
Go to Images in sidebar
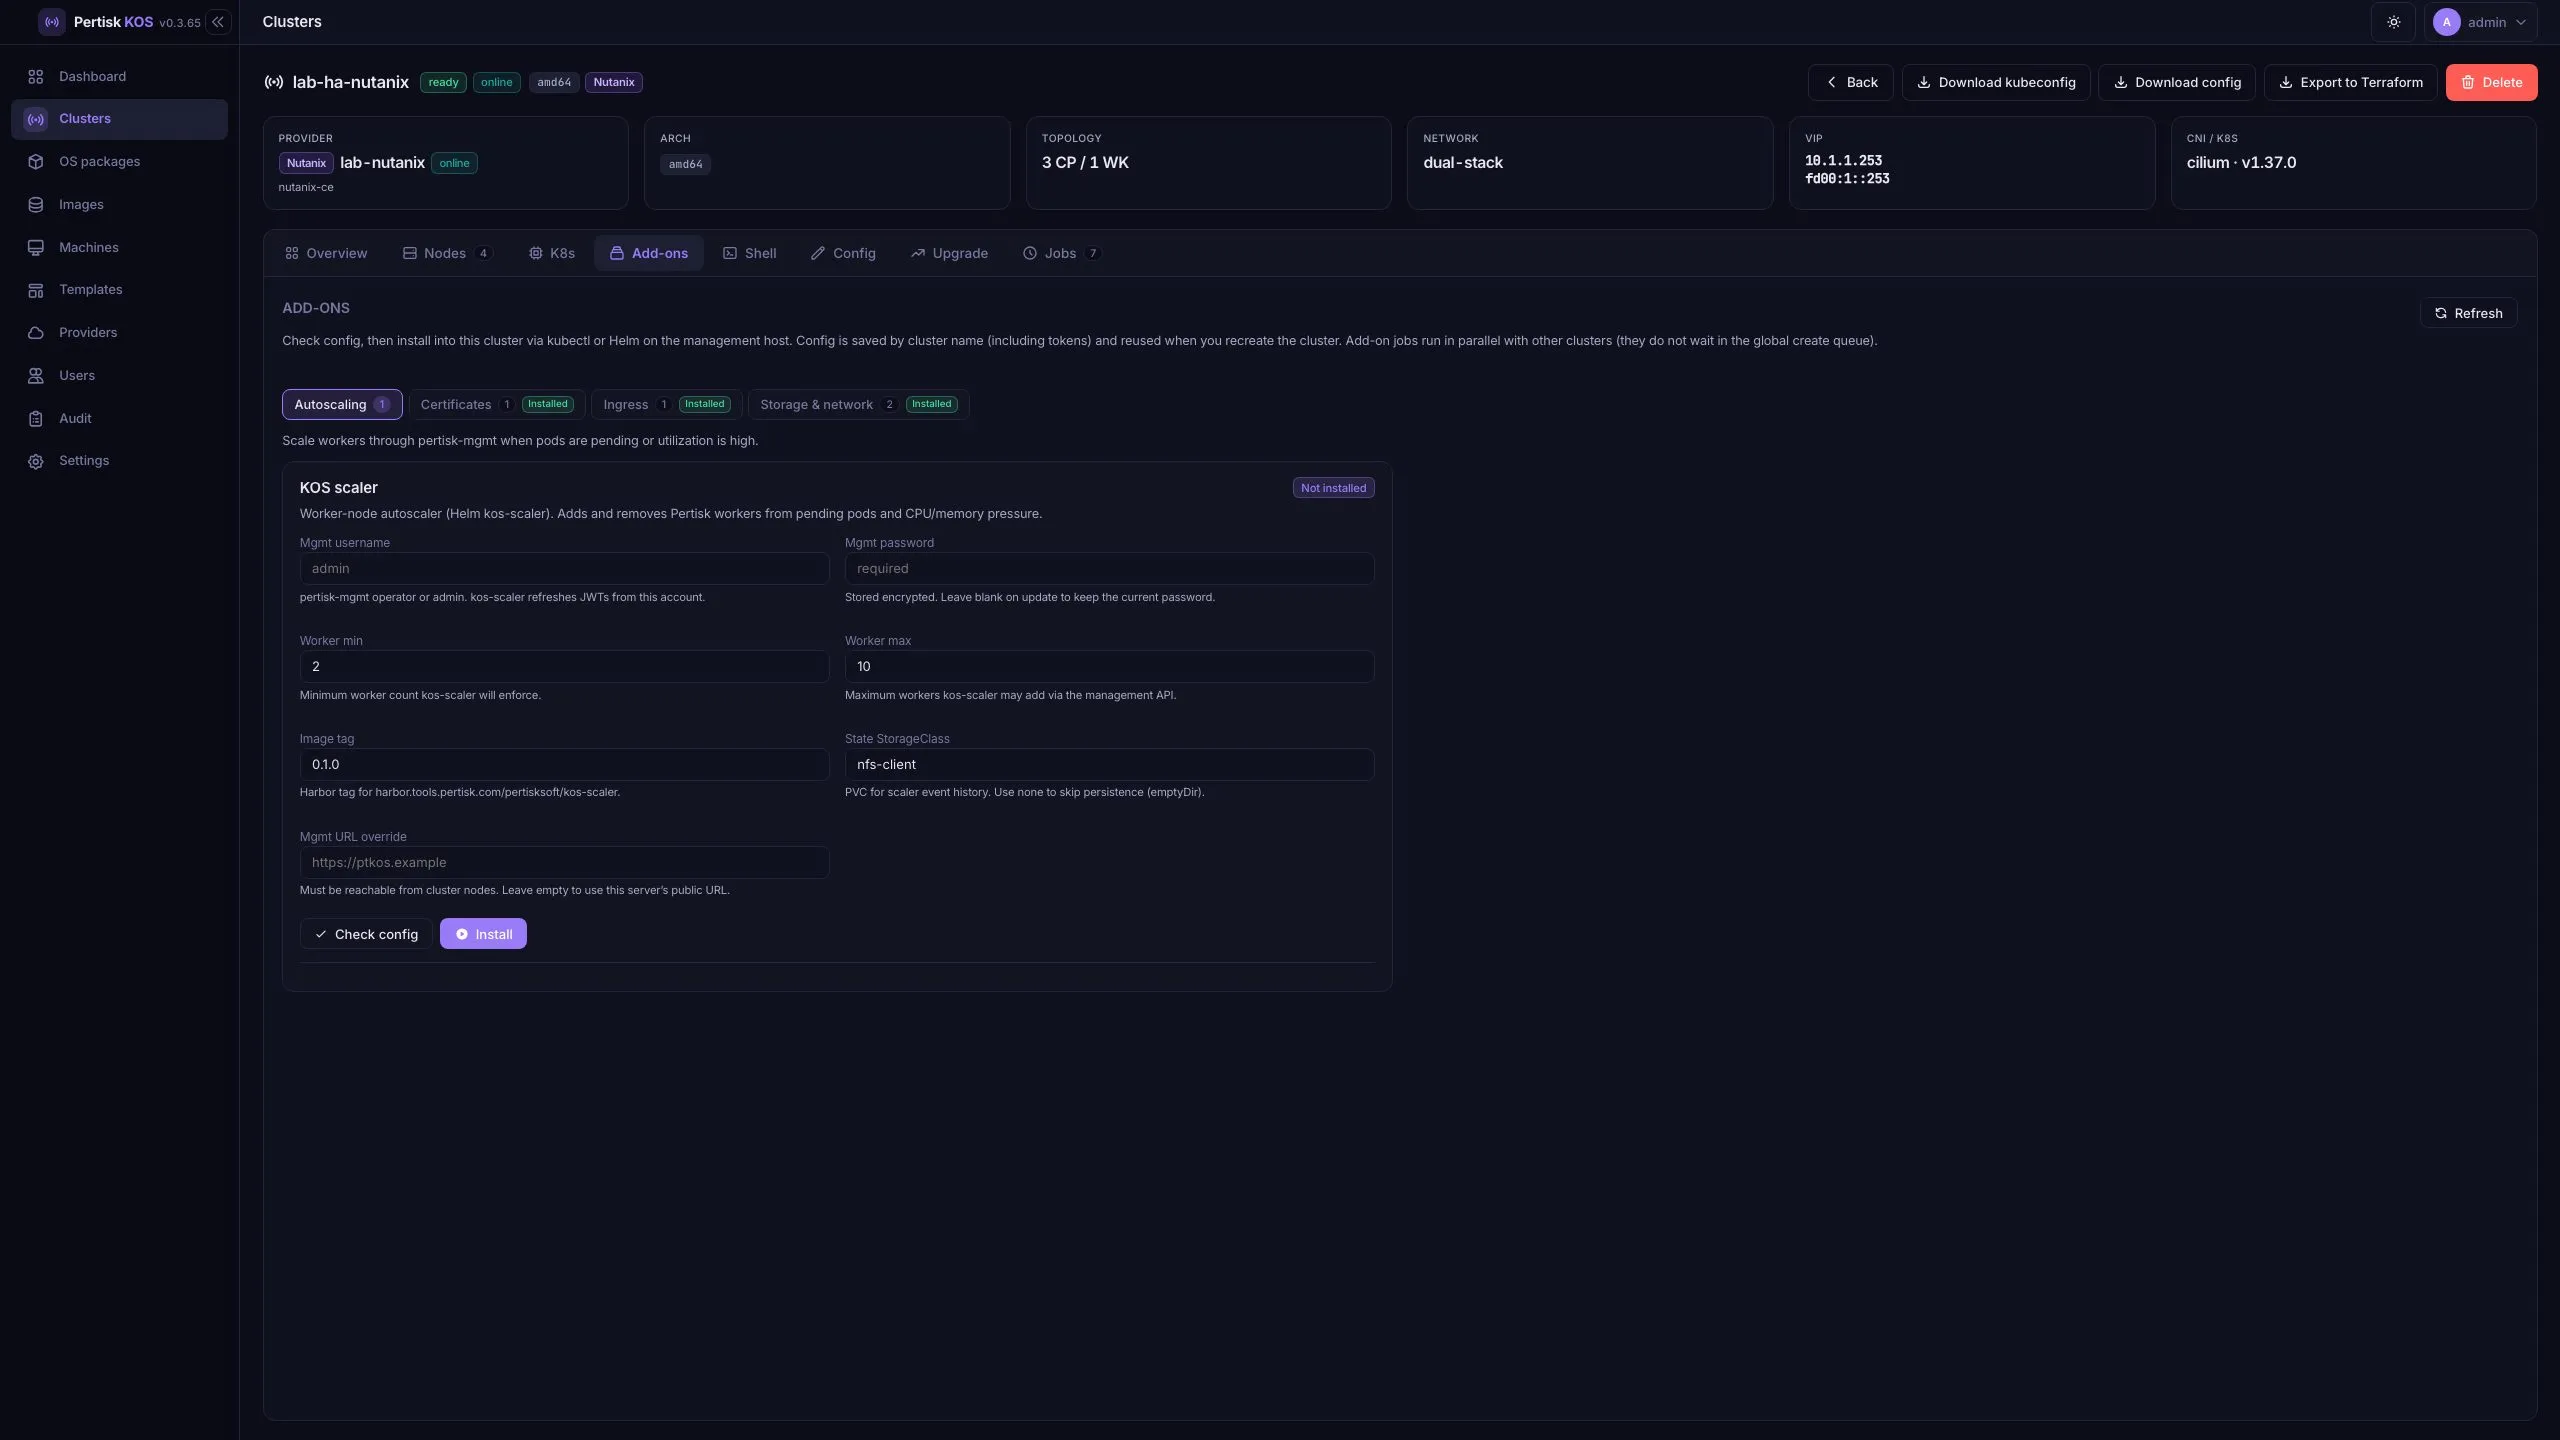119,205
